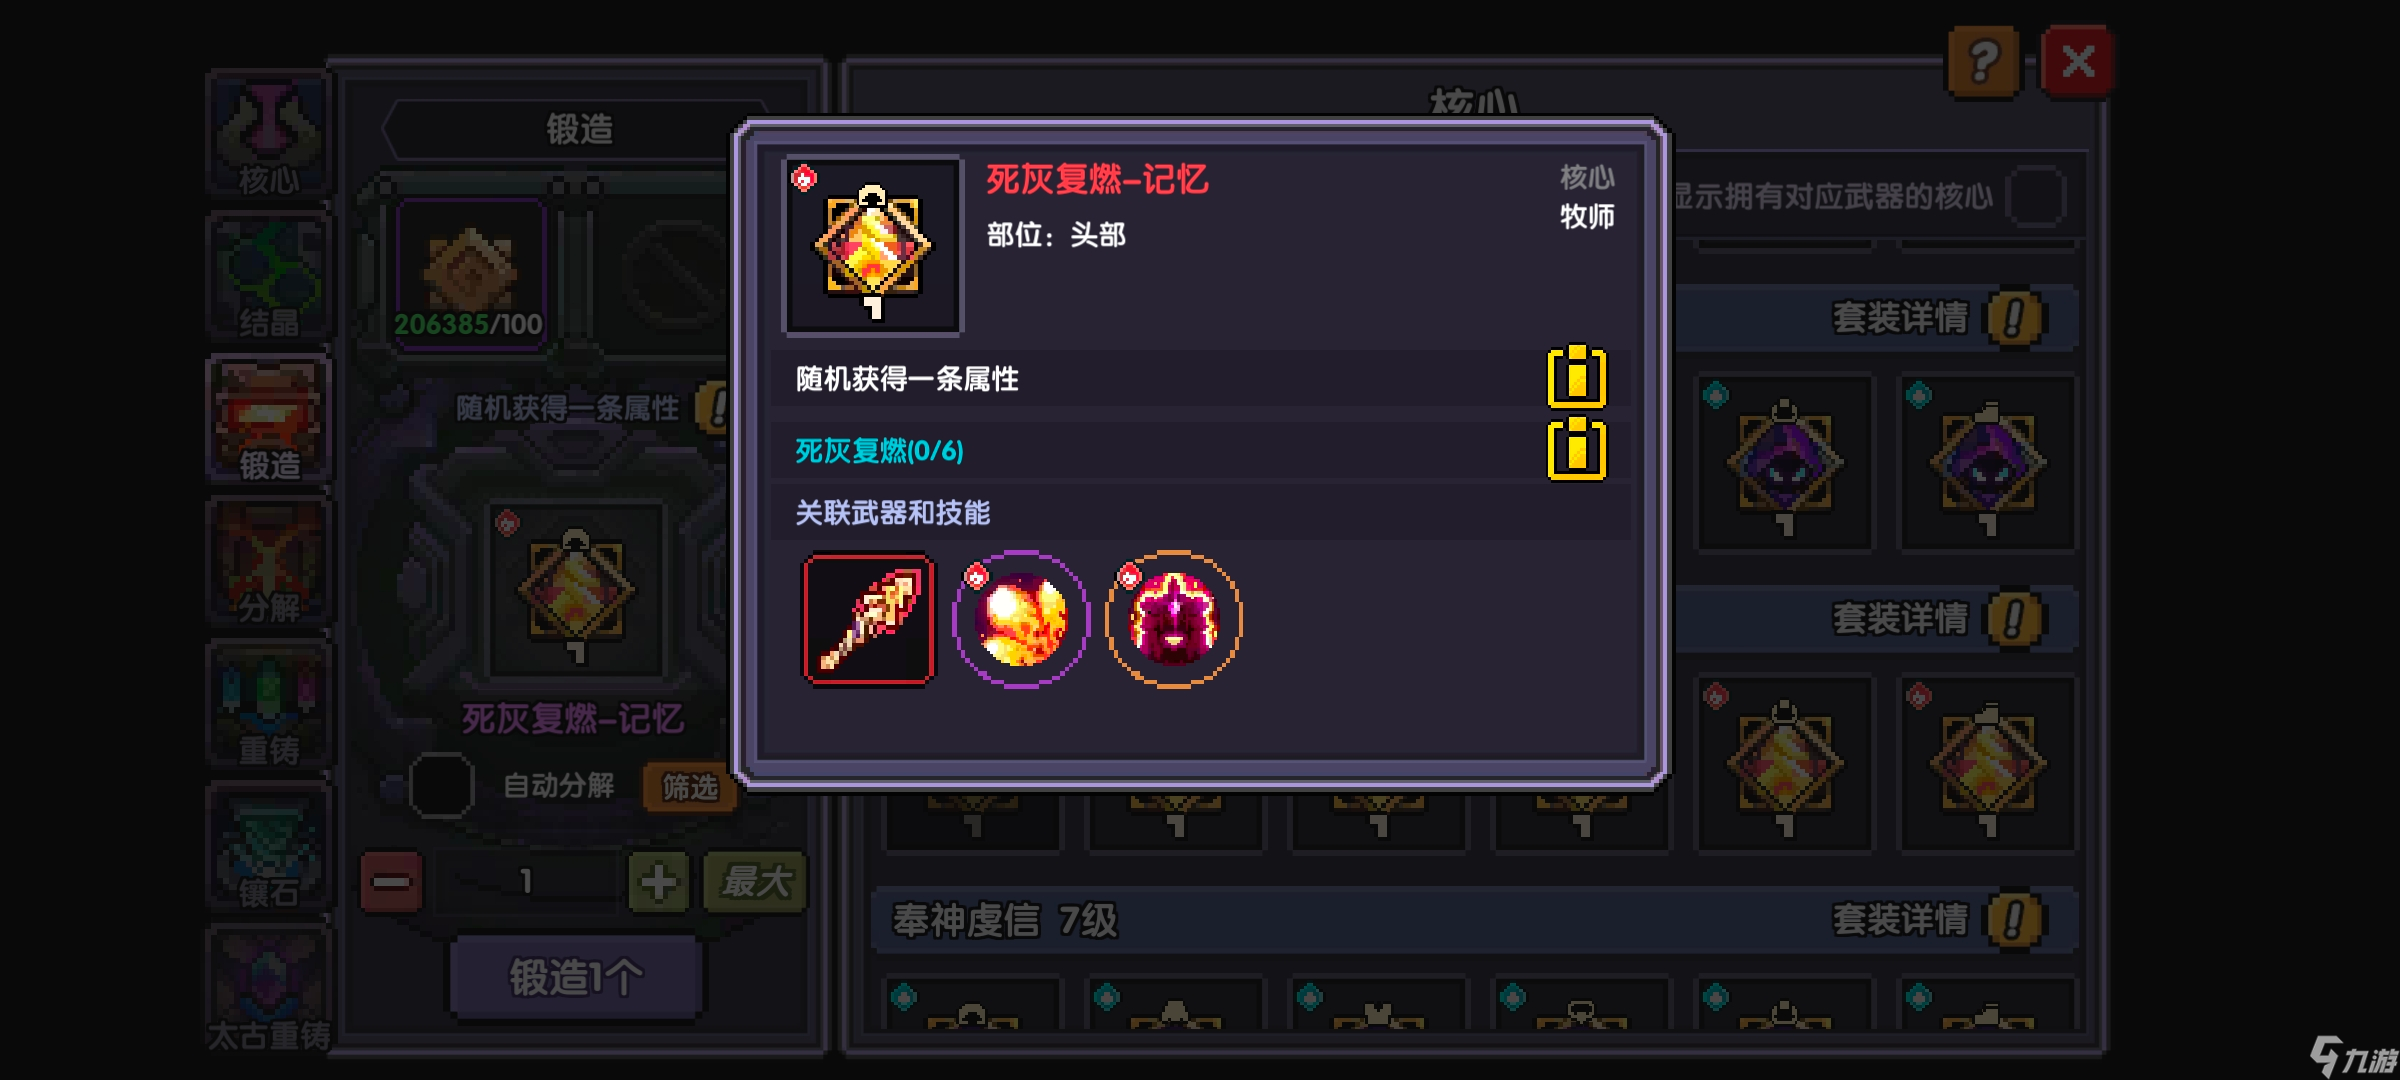Open the 筛选 filter button
2400x1080 pixels.
[690, 787]
